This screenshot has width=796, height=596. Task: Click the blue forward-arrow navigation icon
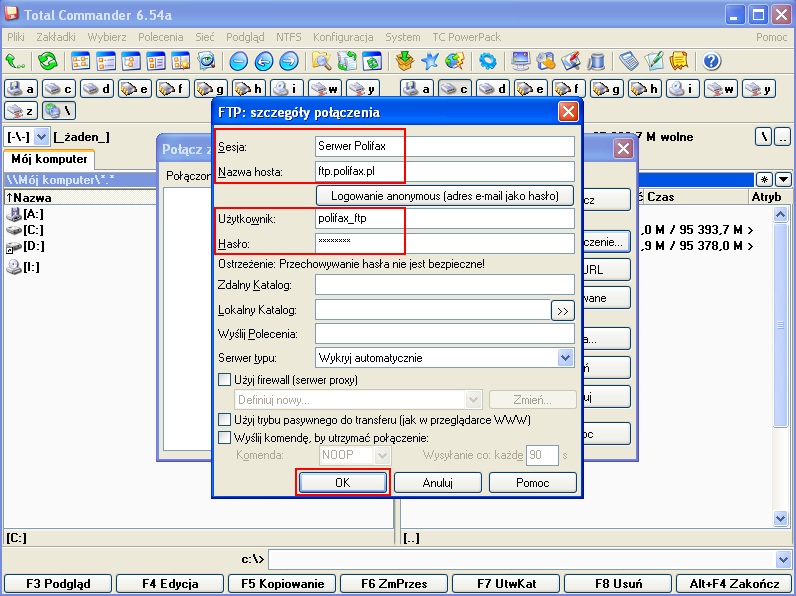coord(289,61)
